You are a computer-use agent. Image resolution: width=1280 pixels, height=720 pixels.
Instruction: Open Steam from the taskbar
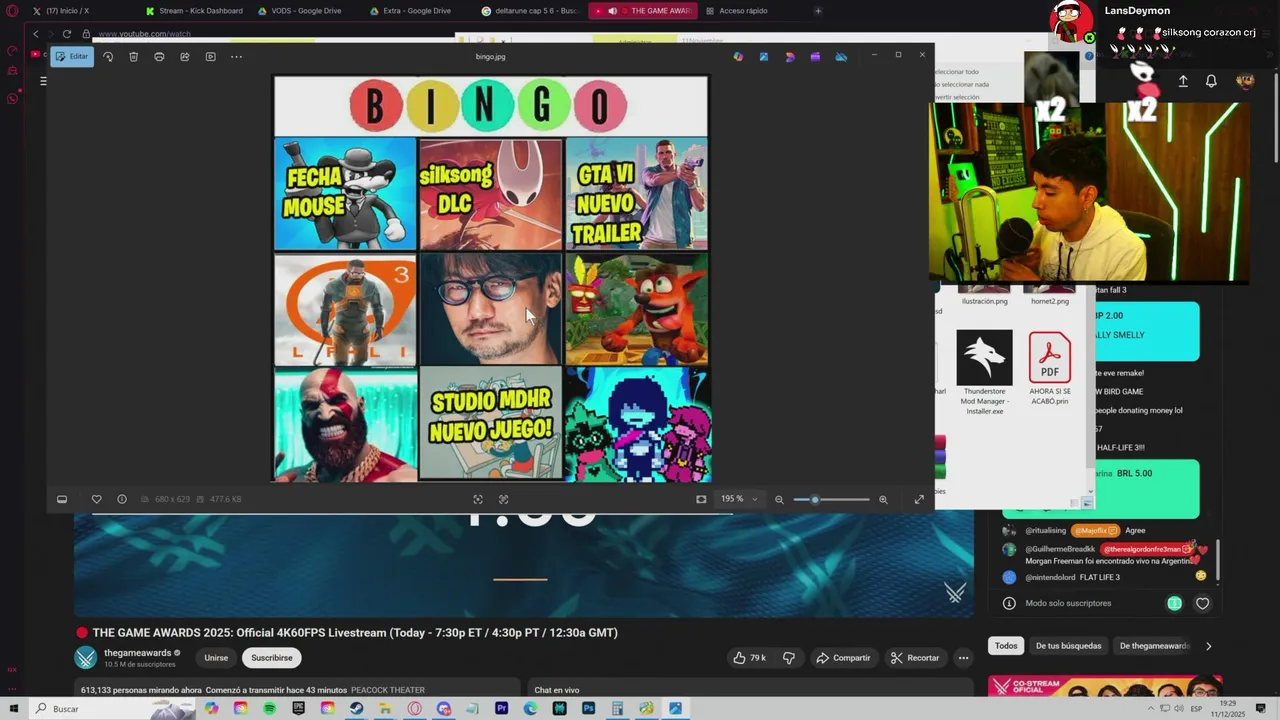356,709
